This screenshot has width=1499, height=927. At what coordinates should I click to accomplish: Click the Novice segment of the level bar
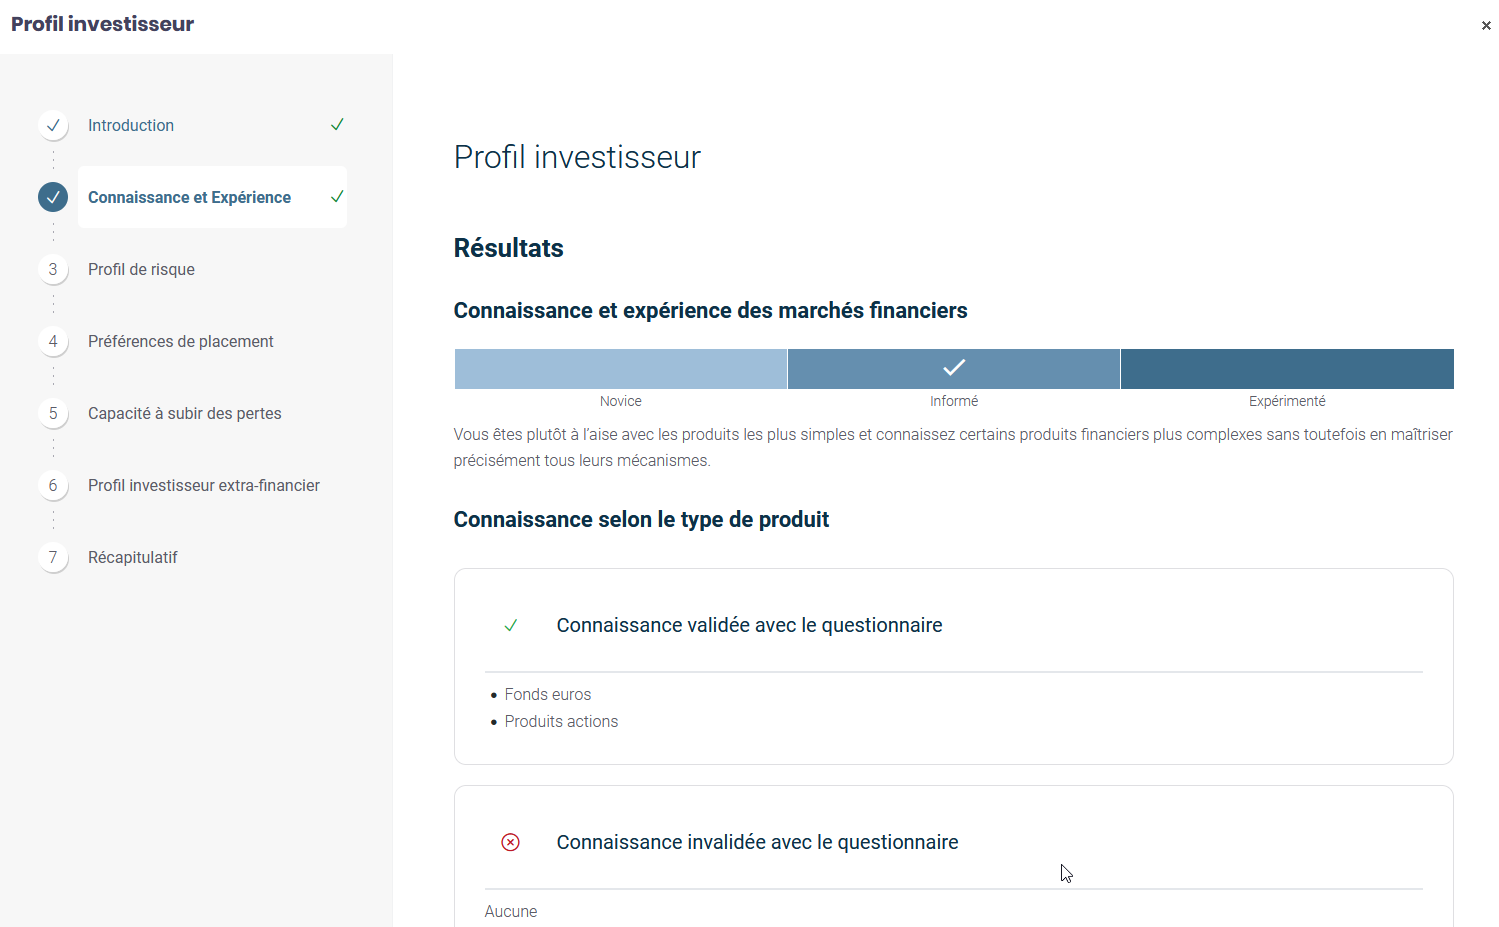click(620, 369)
